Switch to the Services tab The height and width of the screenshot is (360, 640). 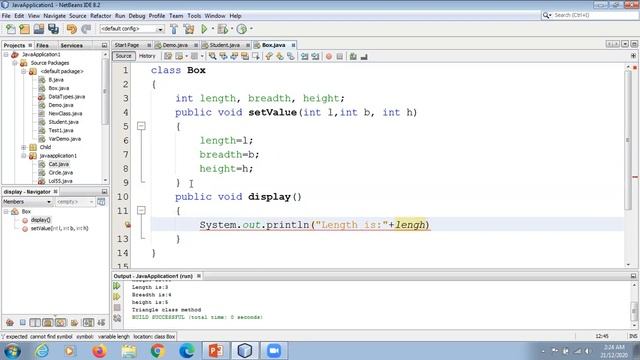coord(71,45)
